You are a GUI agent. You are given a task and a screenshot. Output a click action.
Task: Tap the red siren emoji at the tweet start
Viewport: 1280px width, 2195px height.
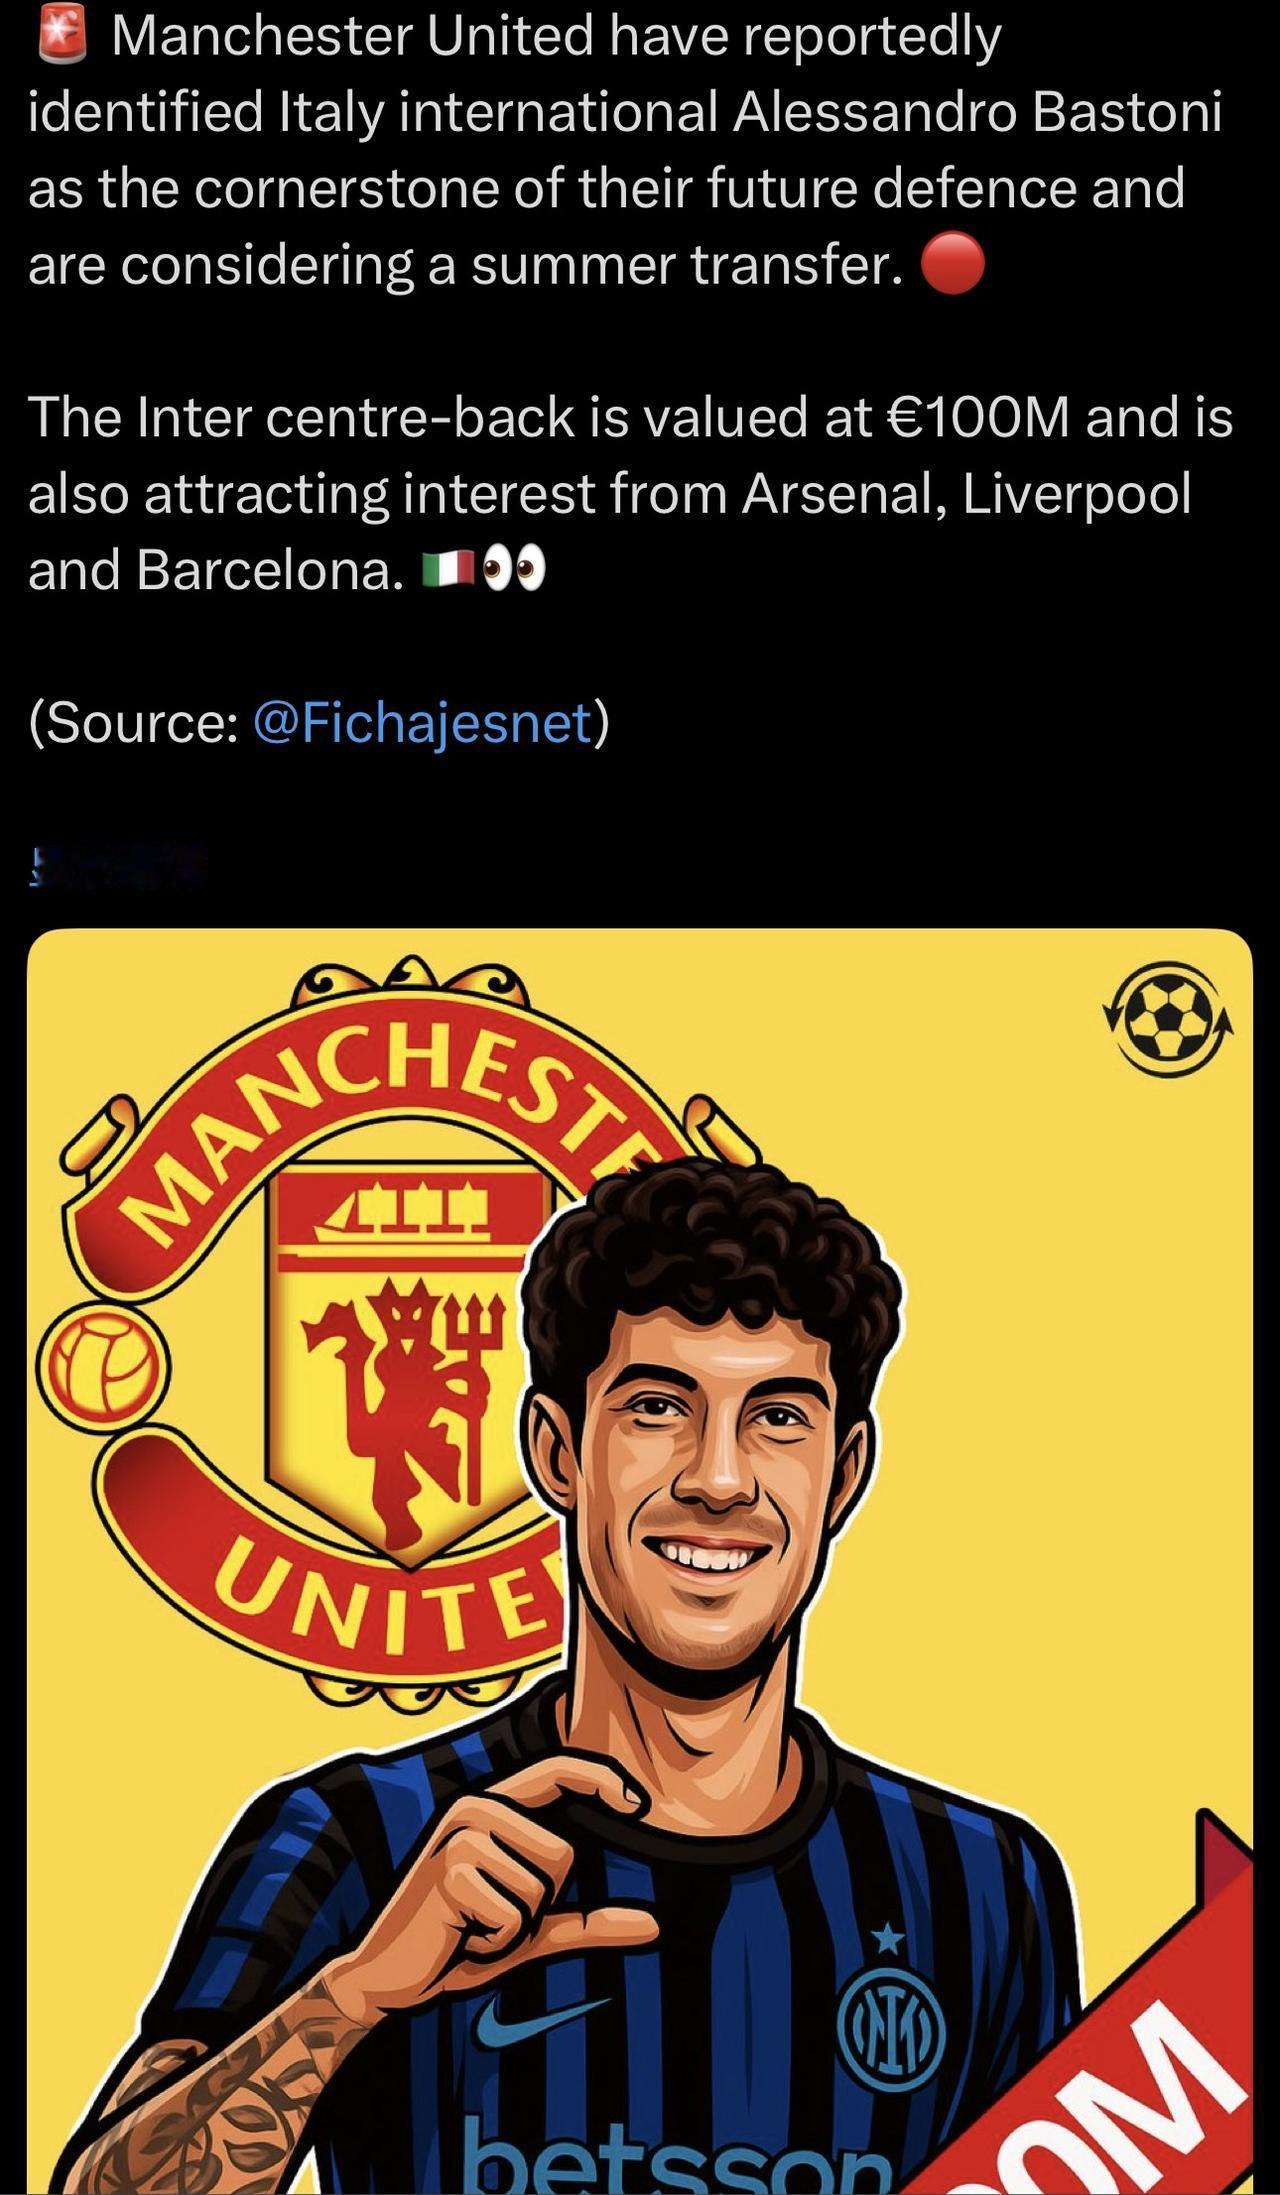coord(62,37)
